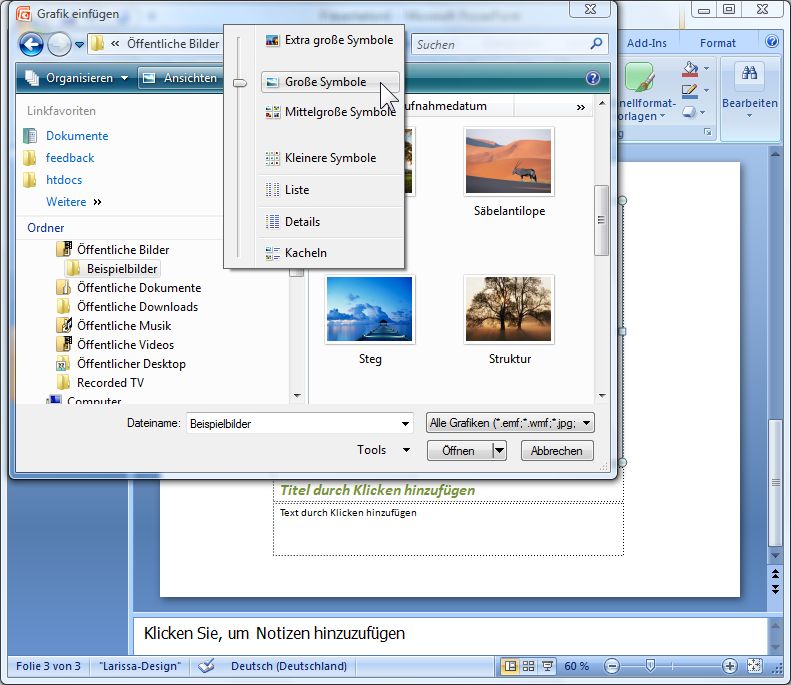Image resolution: width=791 pixels, height=685 pixels.
Task: Switch to Normal view icon
Action: [x=510, y=666]
